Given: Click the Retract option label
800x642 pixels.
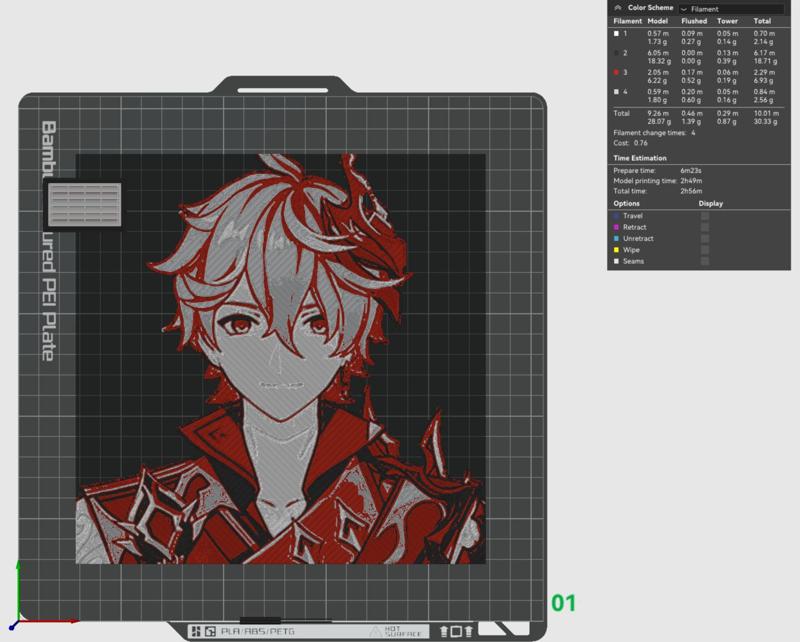Looking at the screenshot, I should 635,227.
